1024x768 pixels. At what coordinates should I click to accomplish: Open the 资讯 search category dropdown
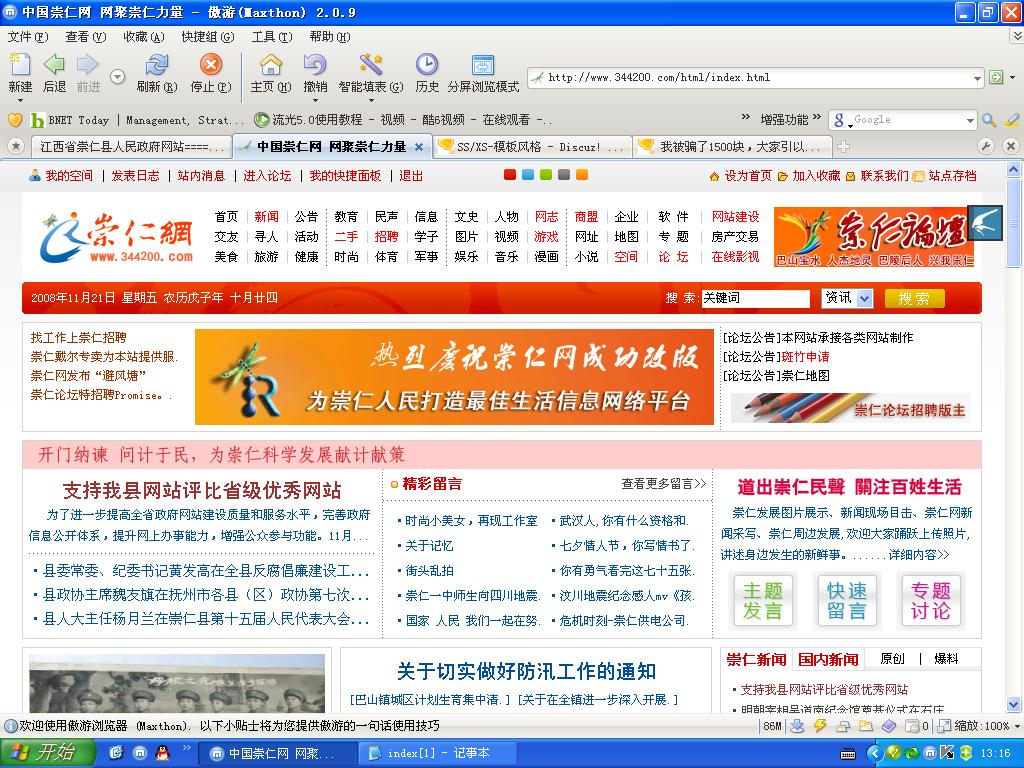pyautogui.click(x=864, y=298)
